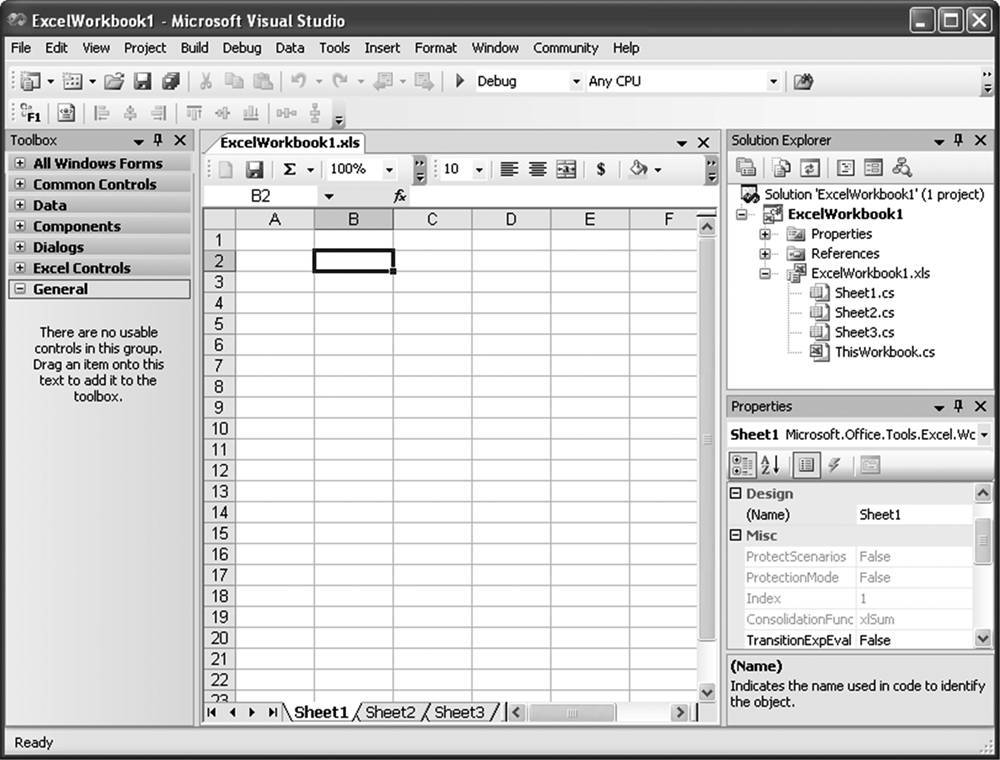This screenshot has height=760, width=1000.
Task: Toggle Events lightning bolt button in Properties
Action: click(x=834, y=465)
